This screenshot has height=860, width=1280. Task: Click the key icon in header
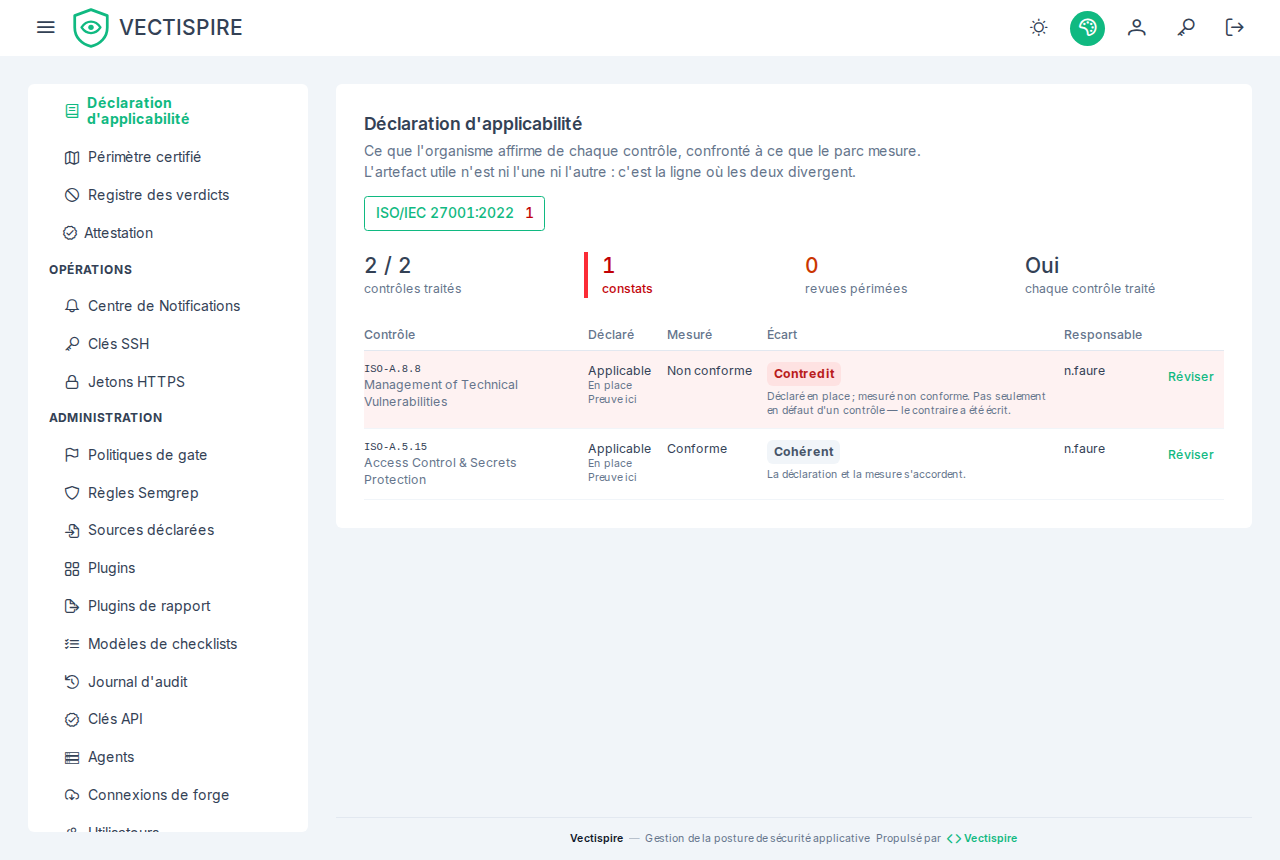click(x=1186, y=27)
